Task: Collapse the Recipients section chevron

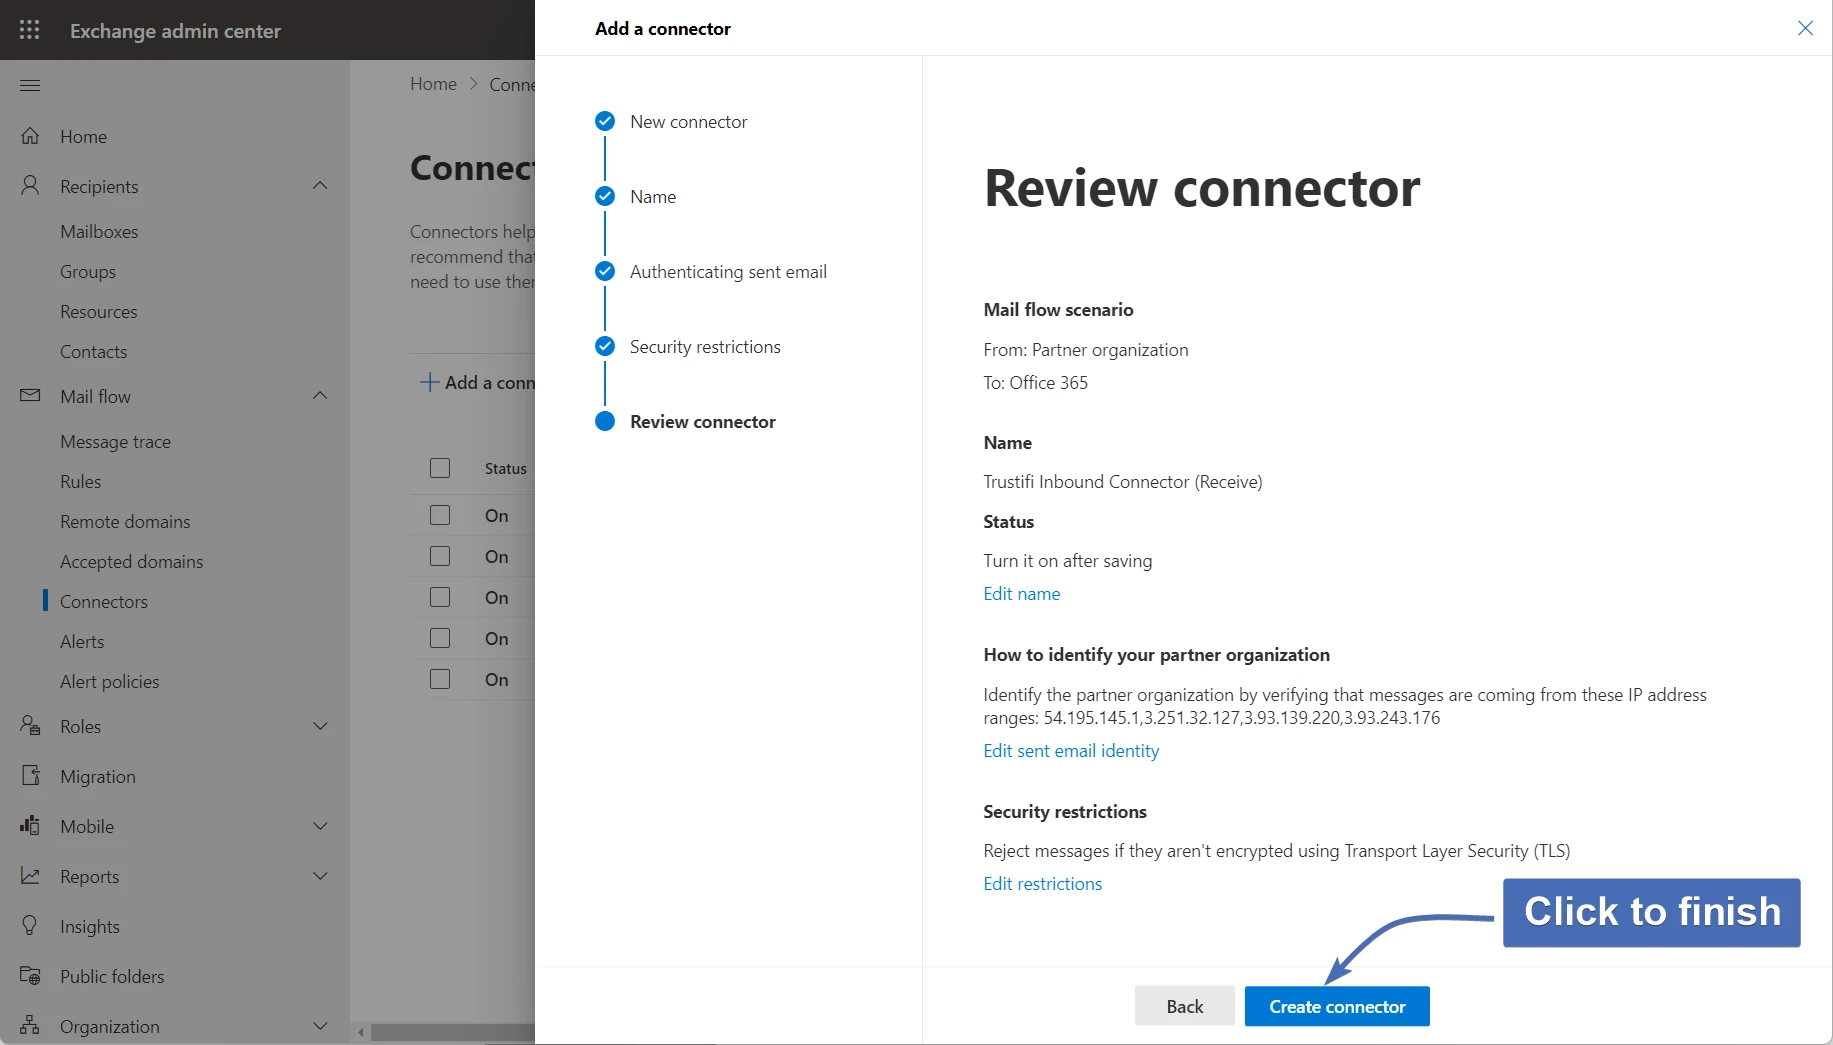Action: click(x=320, y=186)
